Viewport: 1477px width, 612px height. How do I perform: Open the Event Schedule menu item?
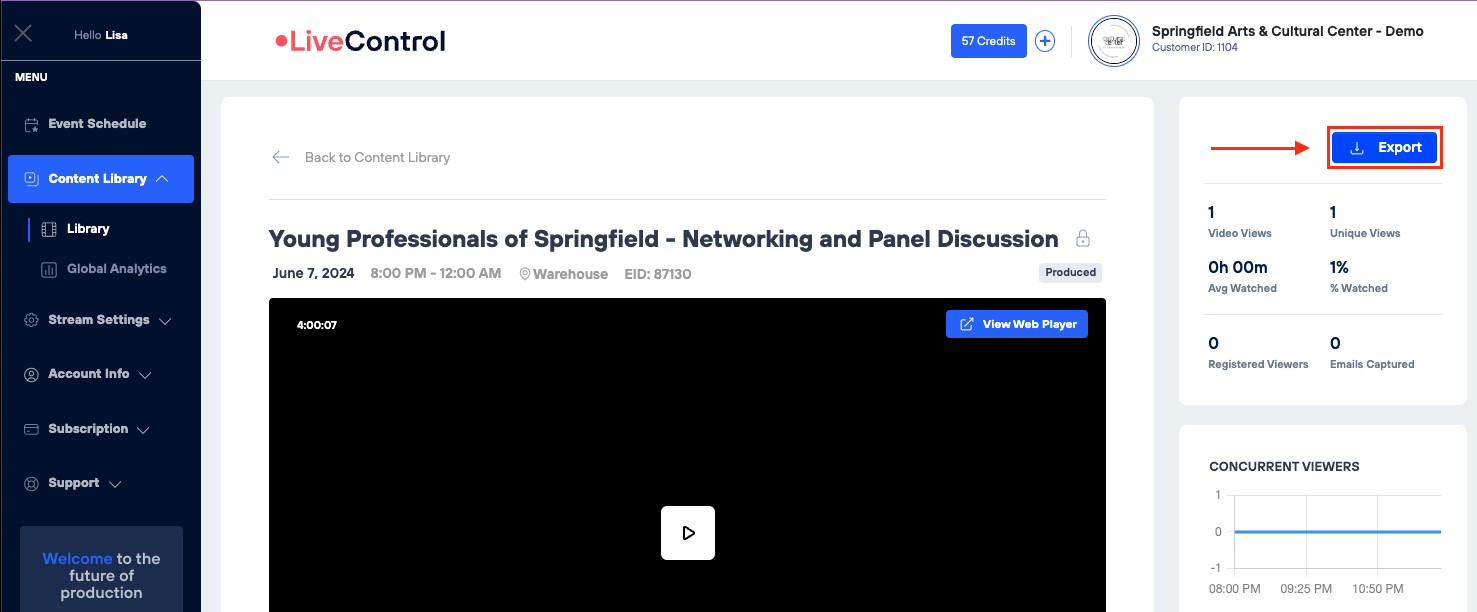tap(97, 124)
